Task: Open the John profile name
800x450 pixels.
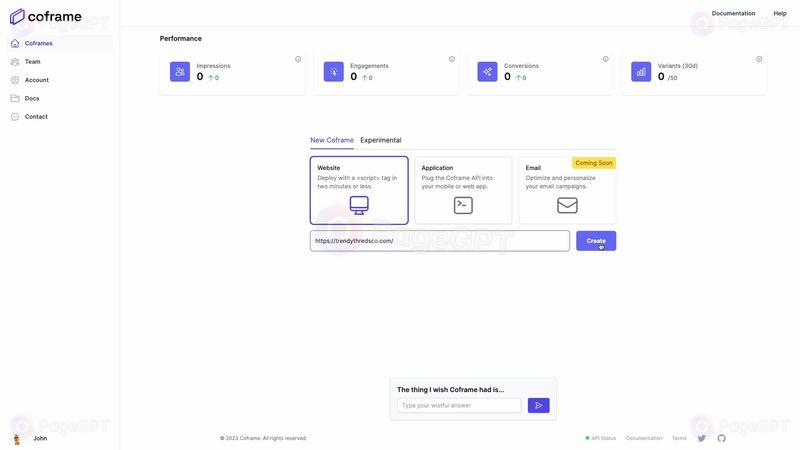Action: coord(40,438)
